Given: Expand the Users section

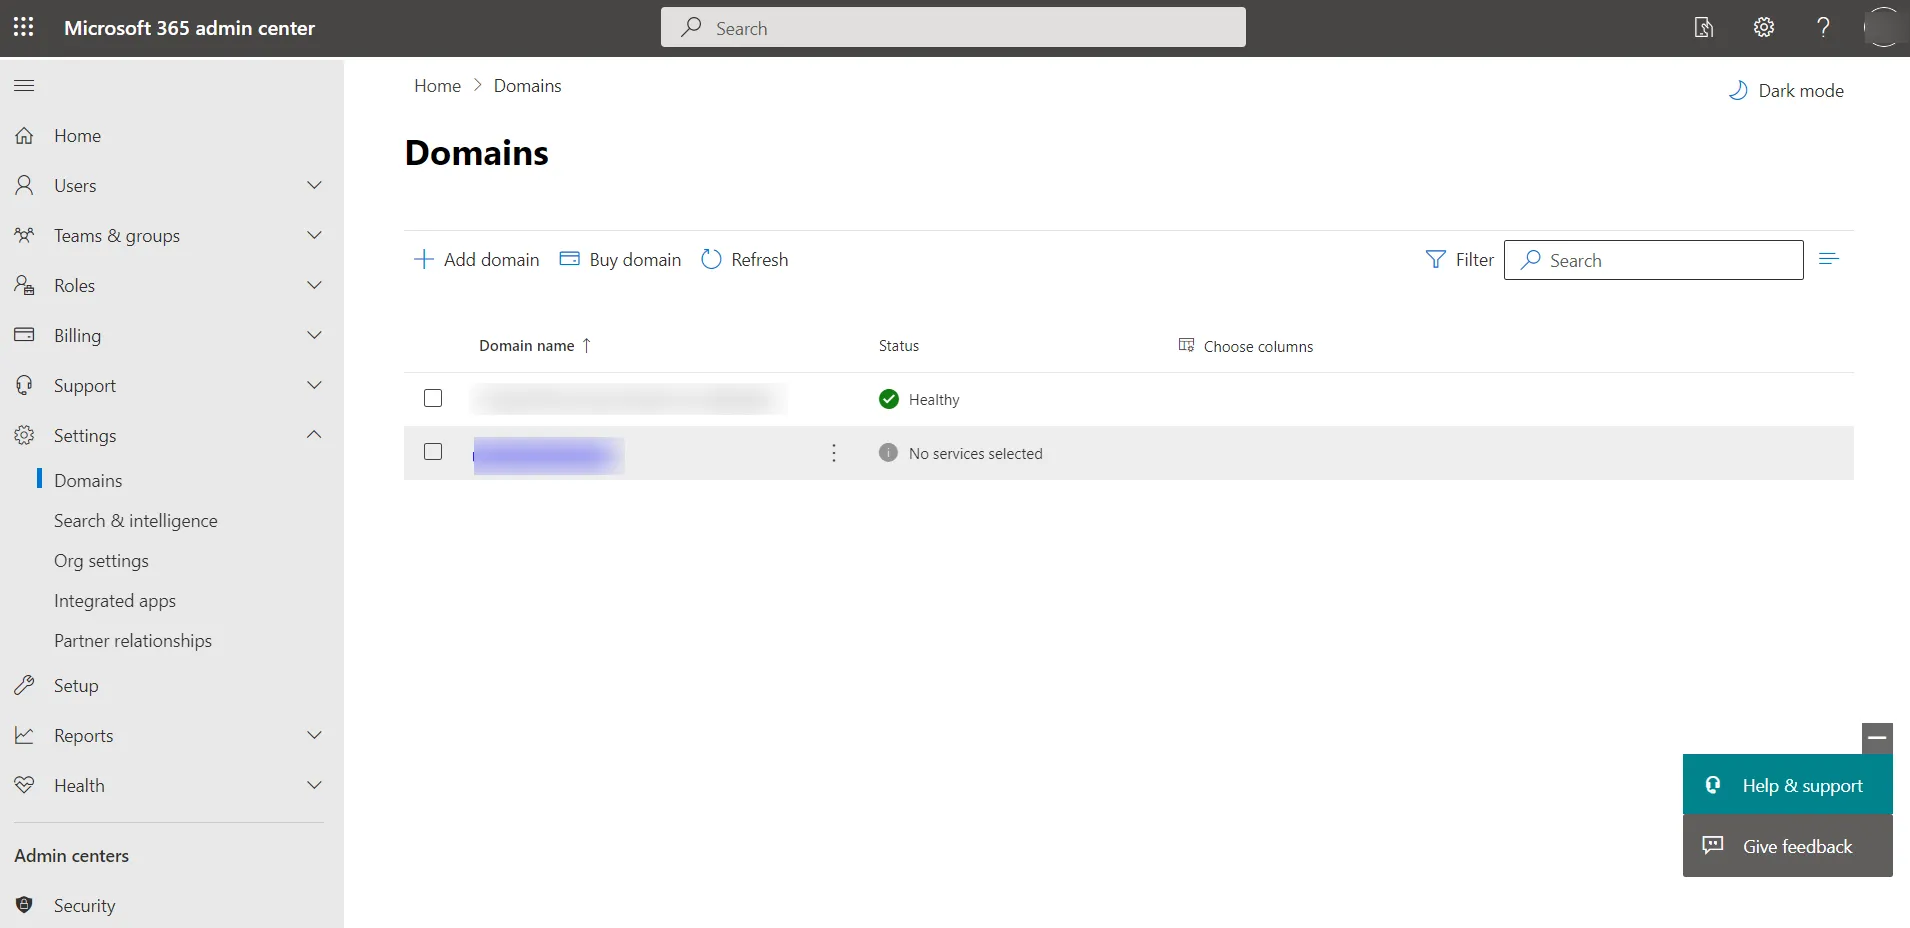Looking at the screenshot, I should [x=314, y=185].
